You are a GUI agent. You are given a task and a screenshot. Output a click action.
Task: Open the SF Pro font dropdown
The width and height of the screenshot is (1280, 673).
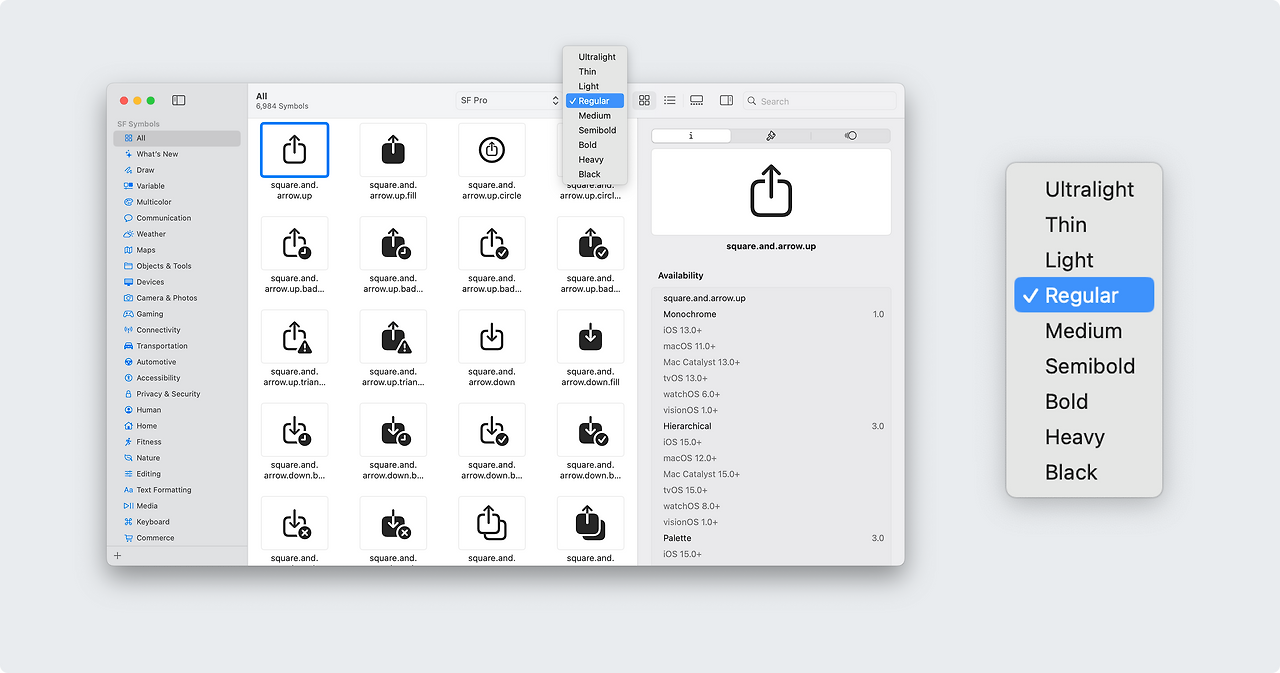click(509, 101)
